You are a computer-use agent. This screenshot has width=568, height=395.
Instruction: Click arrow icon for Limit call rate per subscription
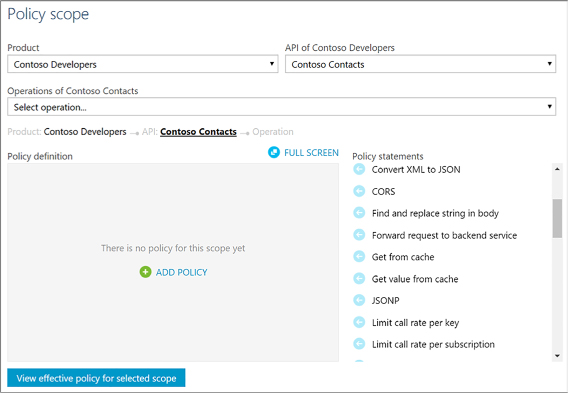coord(359,344)
